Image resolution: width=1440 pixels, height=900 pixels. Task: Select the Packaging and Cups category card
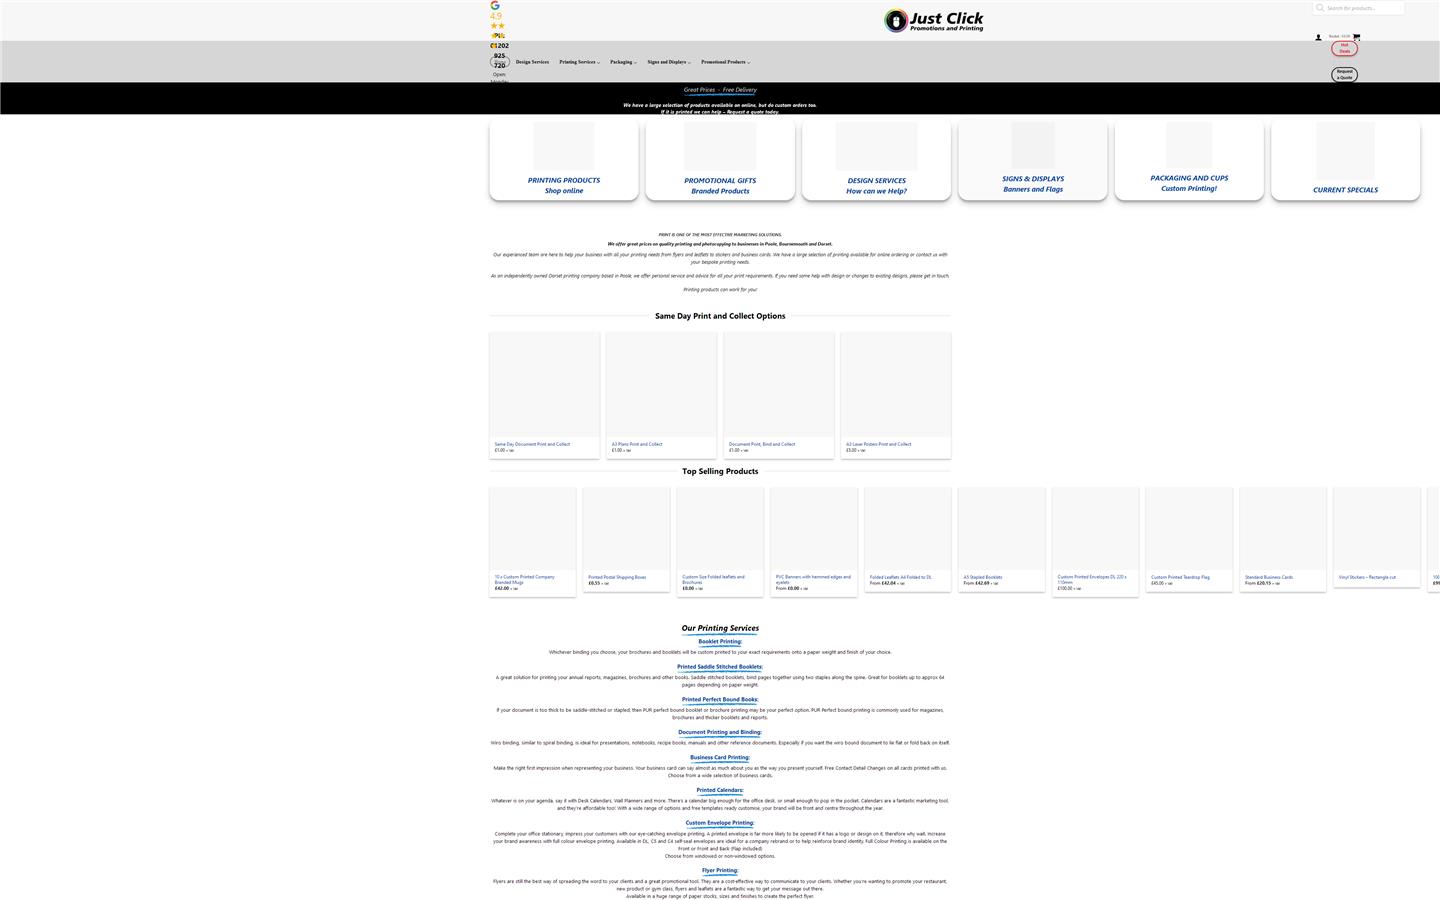(x=1189, y=161)
